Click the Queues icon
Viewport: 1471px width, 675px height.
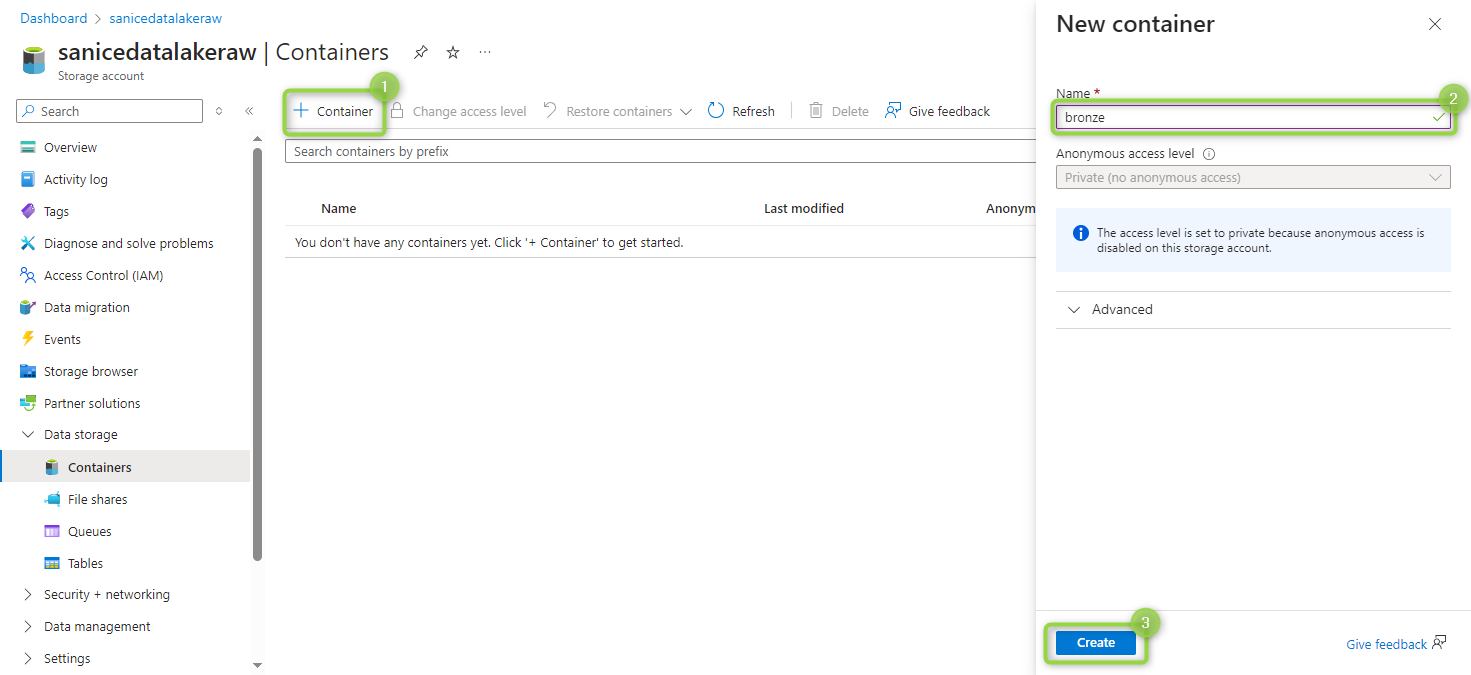52,531
